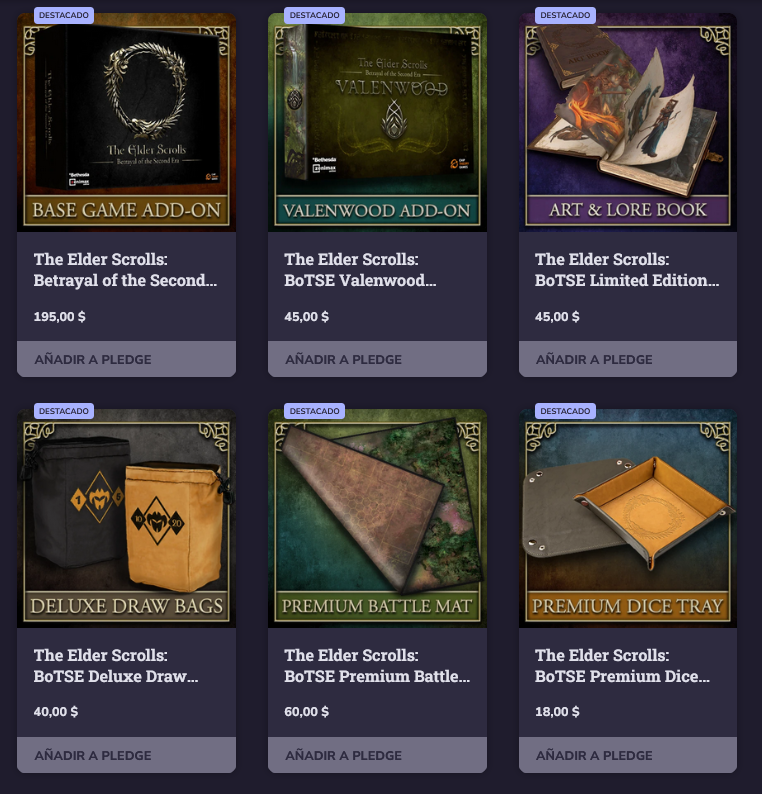The image size is (762, 794).
Task: Open the Valenwood Add-On product image
Action: coord(377,123)
